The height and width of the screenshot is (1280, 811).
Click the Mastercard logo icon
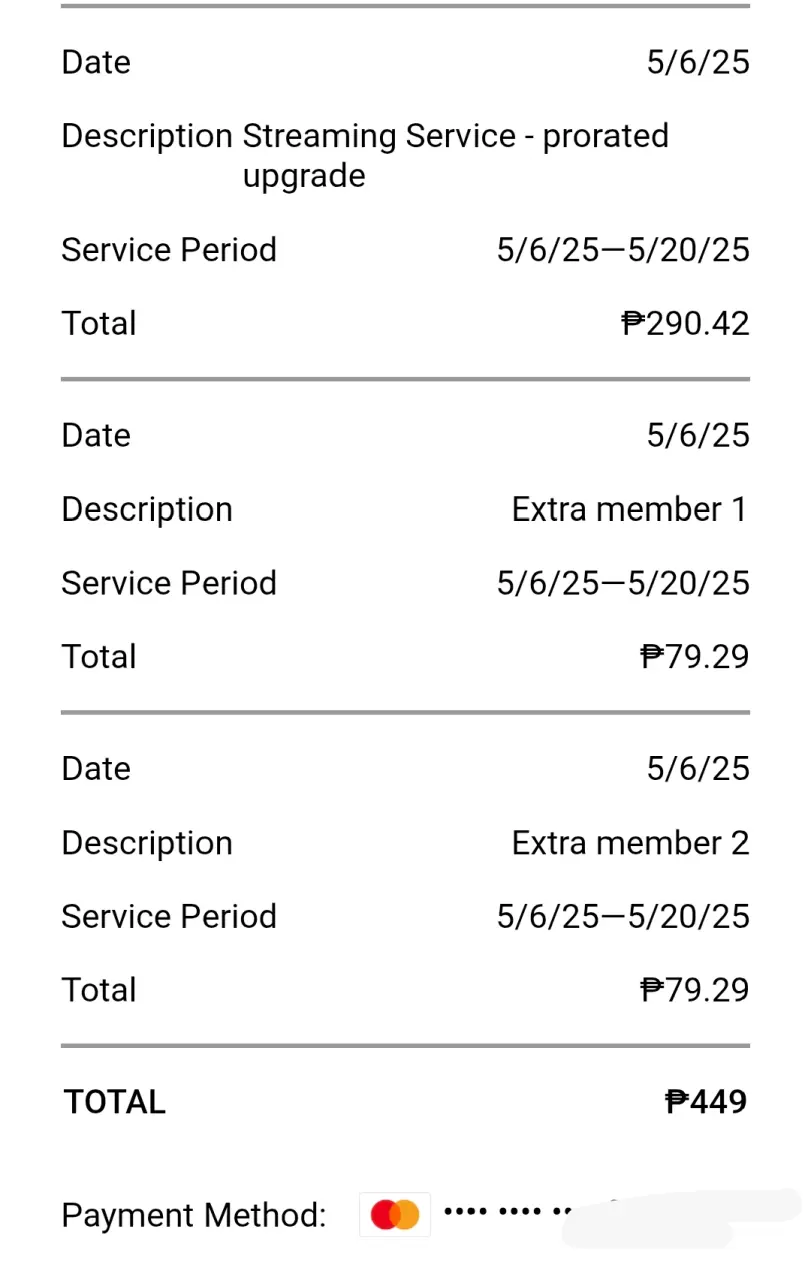click(395, 1215)
